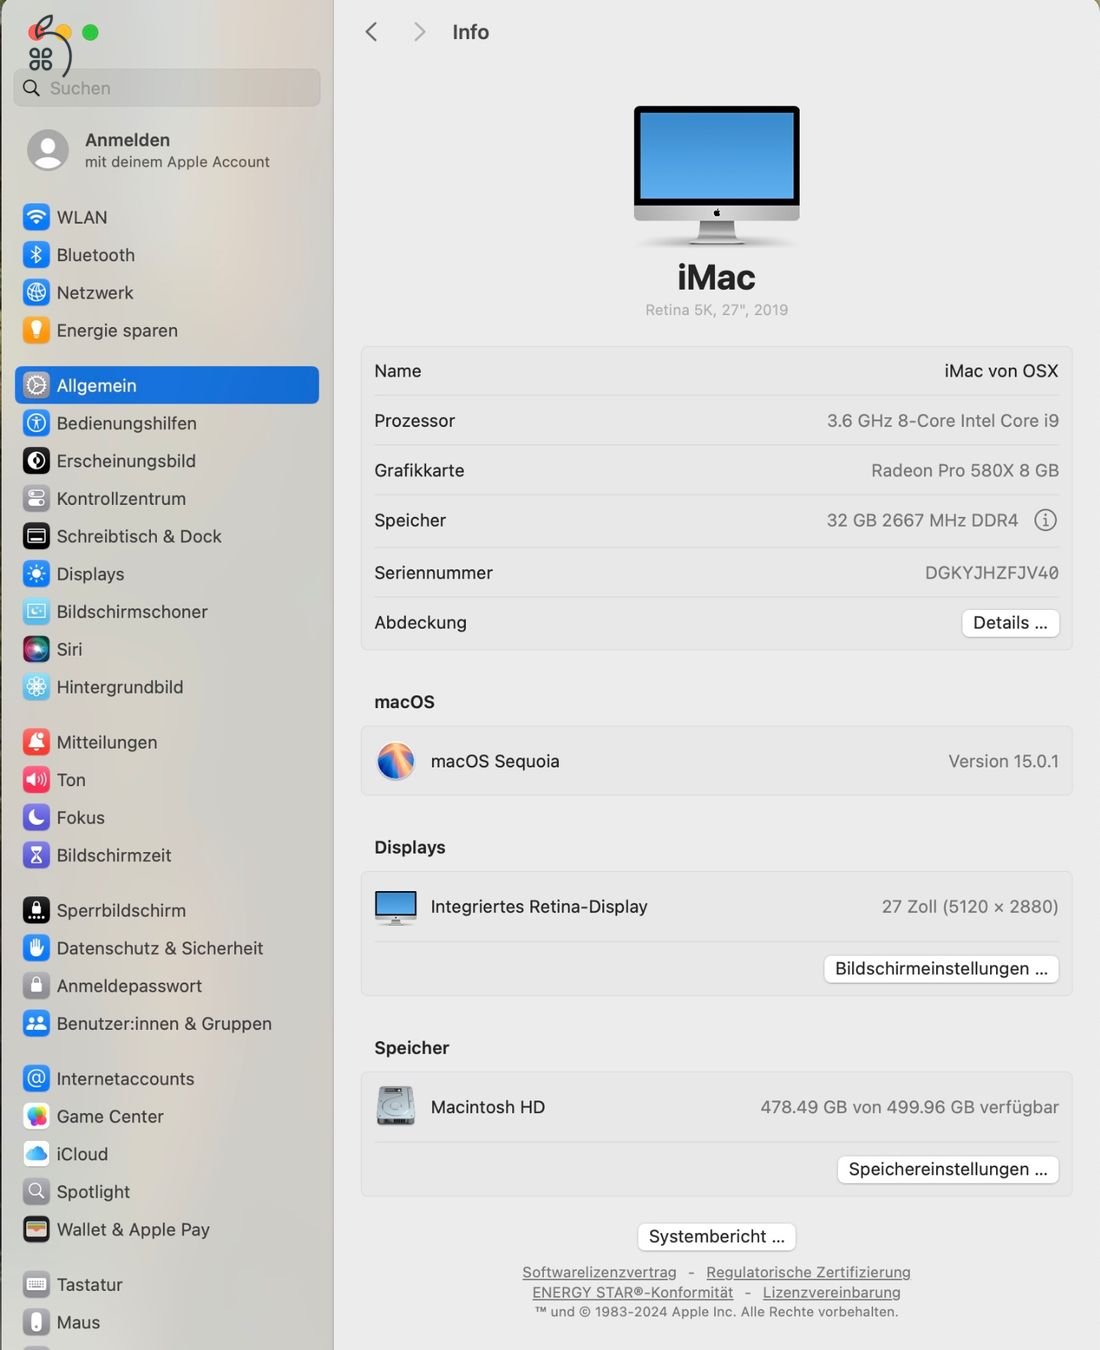Select the Internetaccounts @ icon
The height and width of the screenshot is (1350, 1100).
coord(36,1079)
